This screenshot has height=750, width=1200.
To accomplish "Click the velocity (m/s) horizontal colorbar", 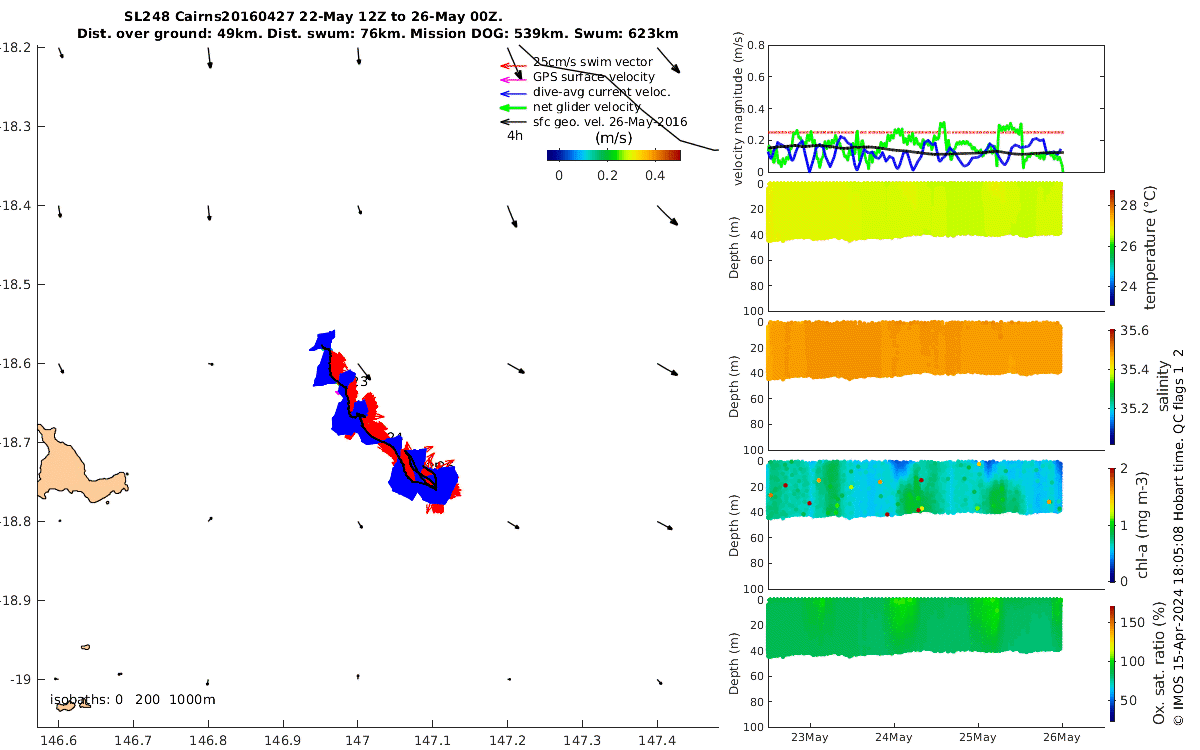I will (614, 155).
